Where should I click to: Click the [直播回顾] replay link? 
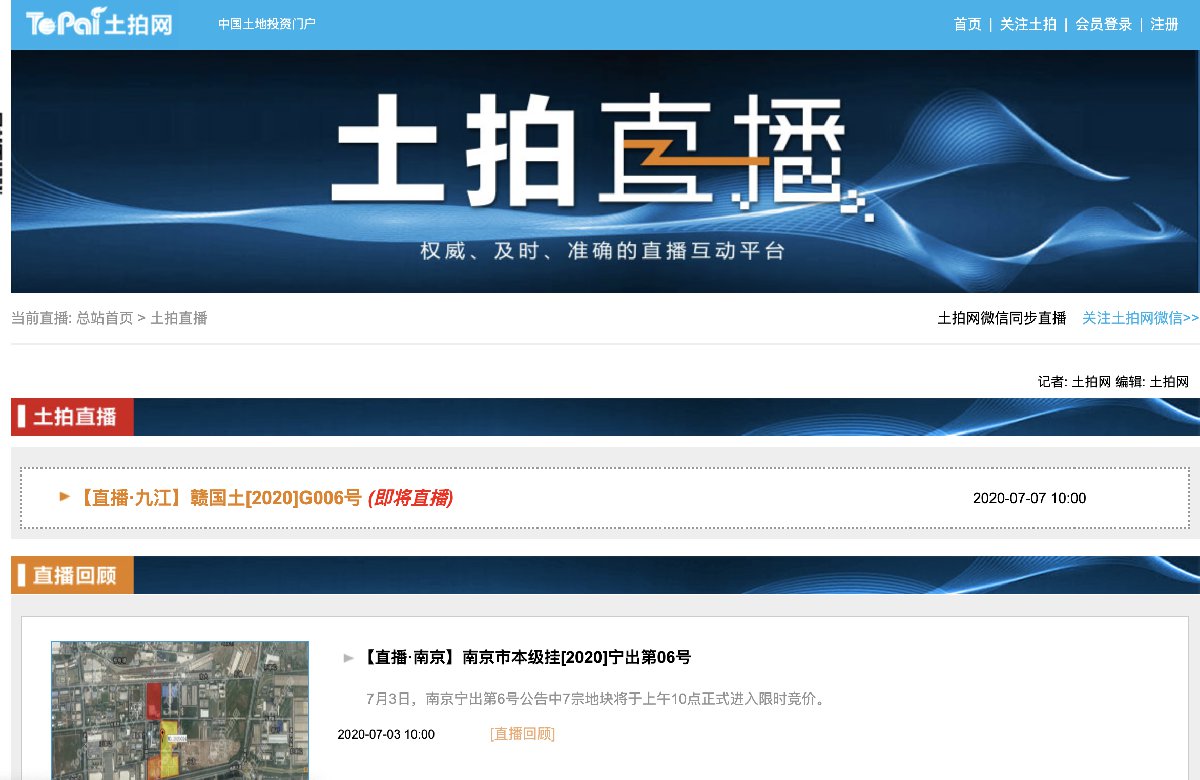[x=522, y=733]
